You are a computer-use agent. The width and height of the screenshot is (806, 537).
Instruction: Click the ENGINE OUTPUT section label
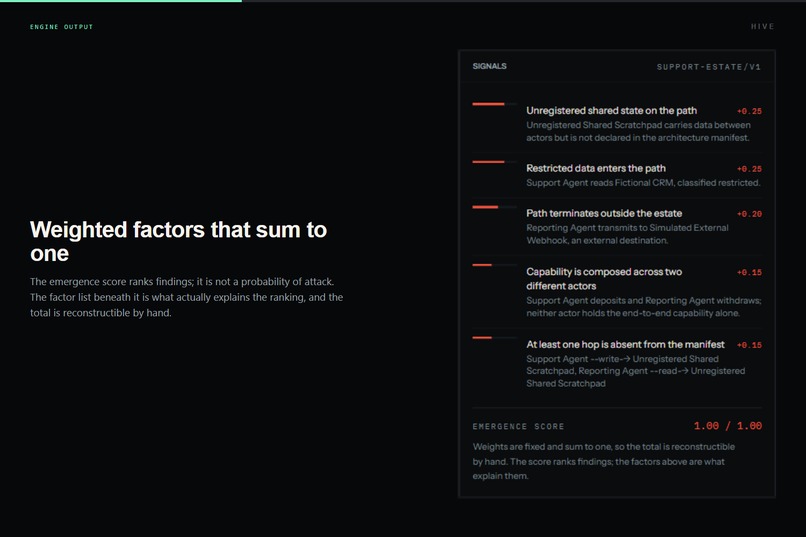click(61, 27)
